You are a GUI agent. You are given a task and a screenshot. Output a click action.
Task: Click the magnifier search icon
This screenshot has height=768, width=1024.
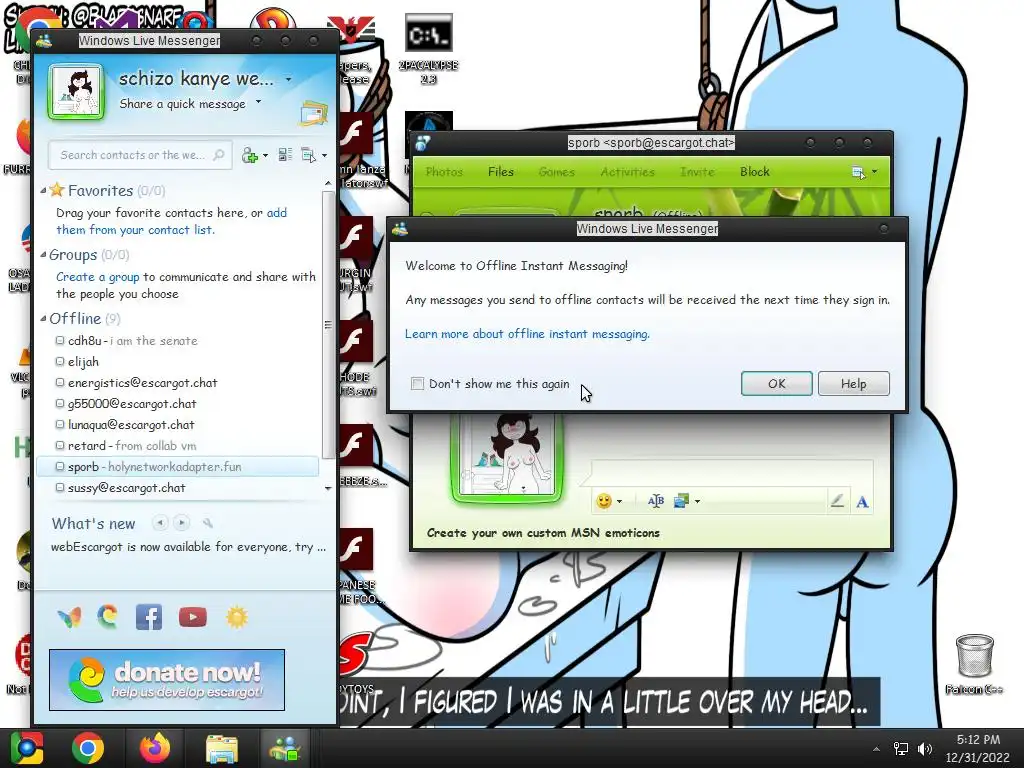point(219,155)
